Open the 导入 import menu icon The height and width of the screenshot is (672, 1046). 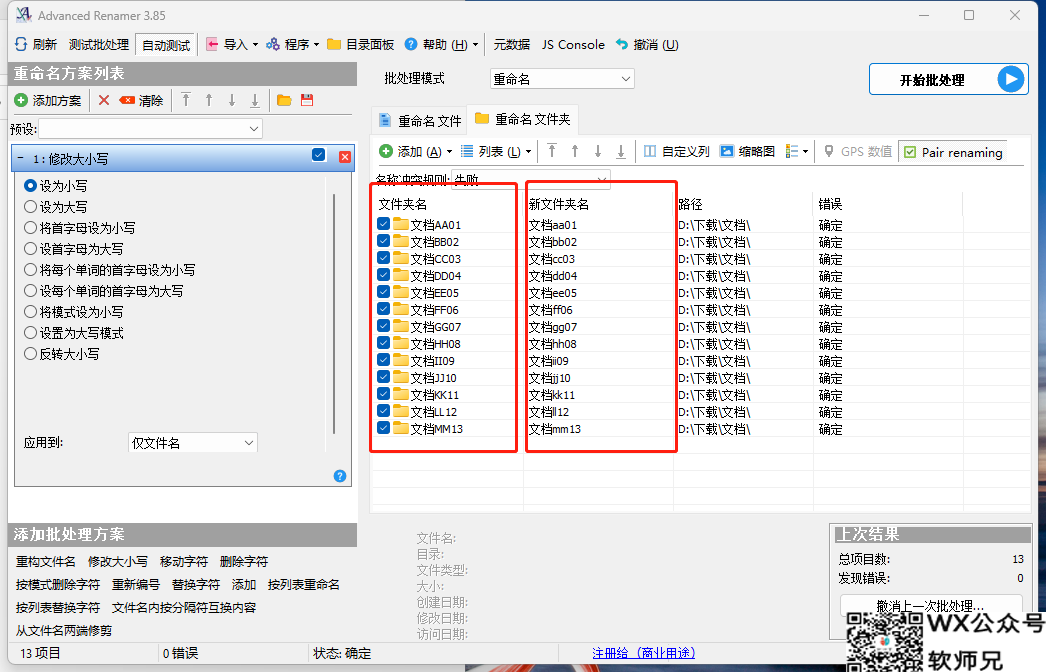212,45
